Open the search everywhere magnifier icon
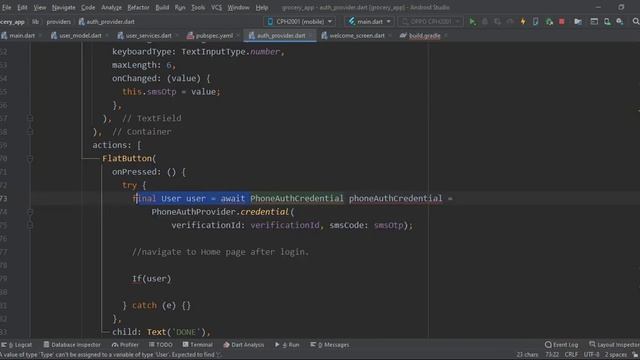This screenshot has height=360, width=640. tap(636, 22)
